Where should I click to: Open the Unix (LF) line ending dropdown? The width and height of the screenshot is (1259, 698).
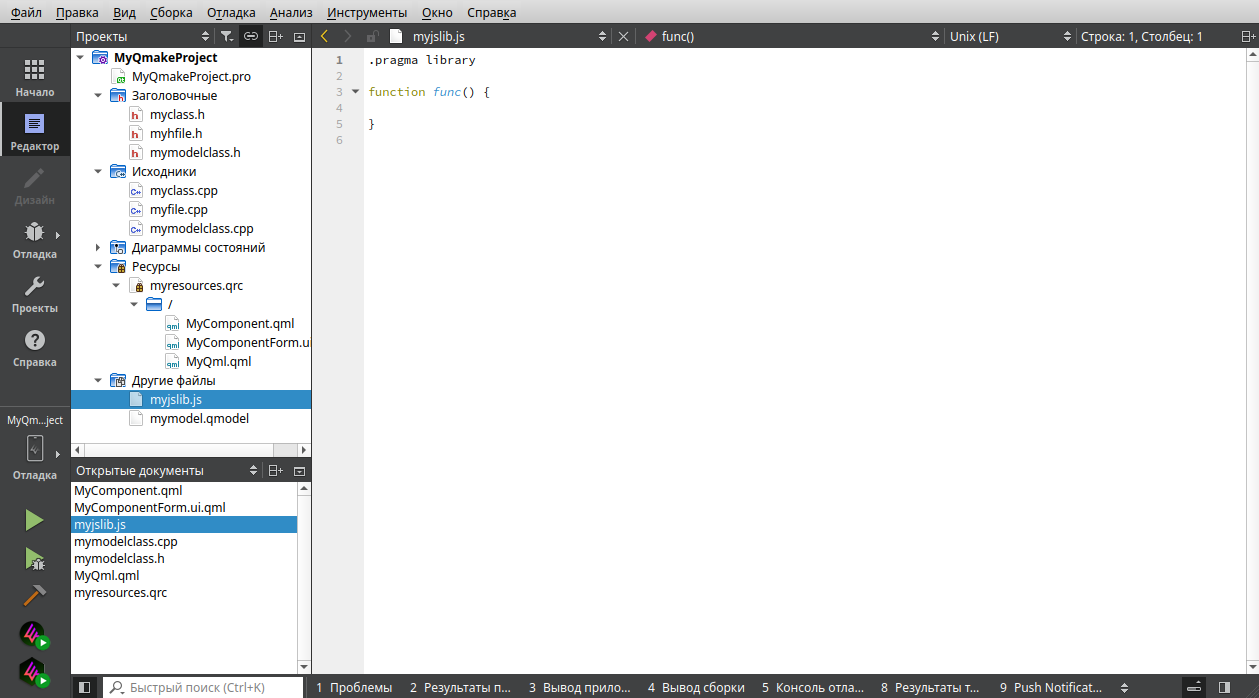1008,37
